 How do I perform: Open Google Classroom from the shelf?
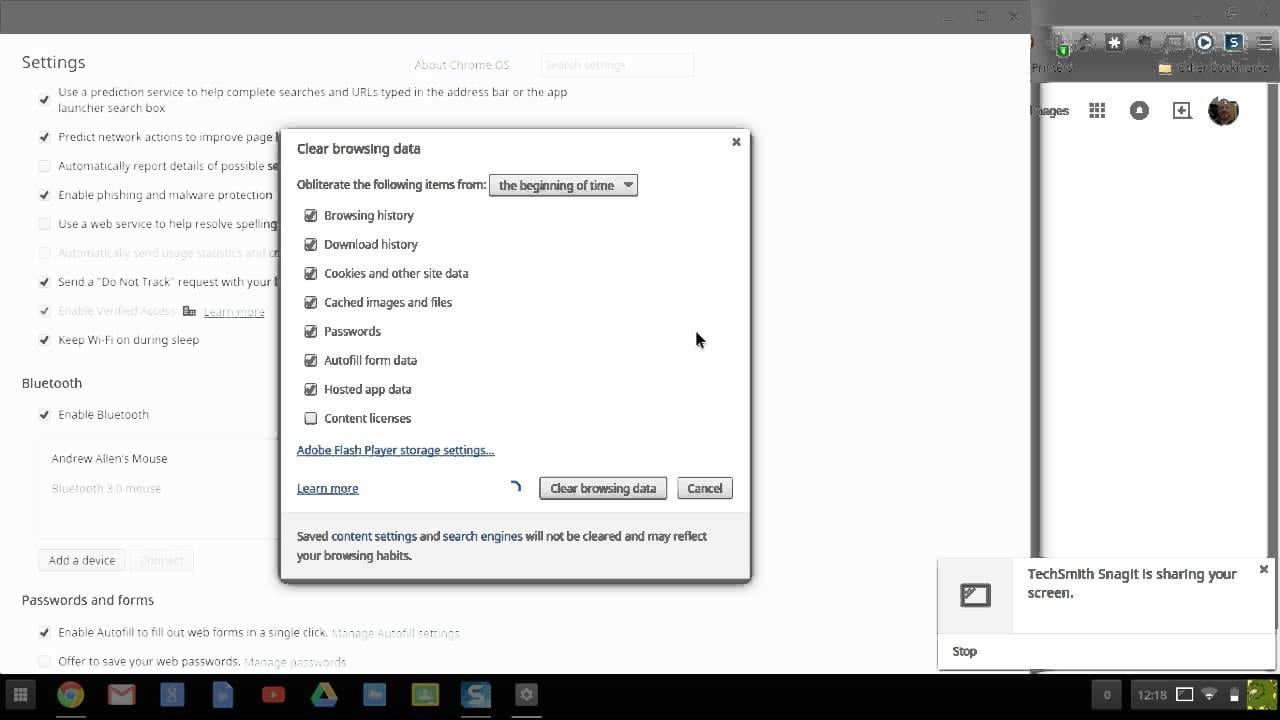point(425,695)
